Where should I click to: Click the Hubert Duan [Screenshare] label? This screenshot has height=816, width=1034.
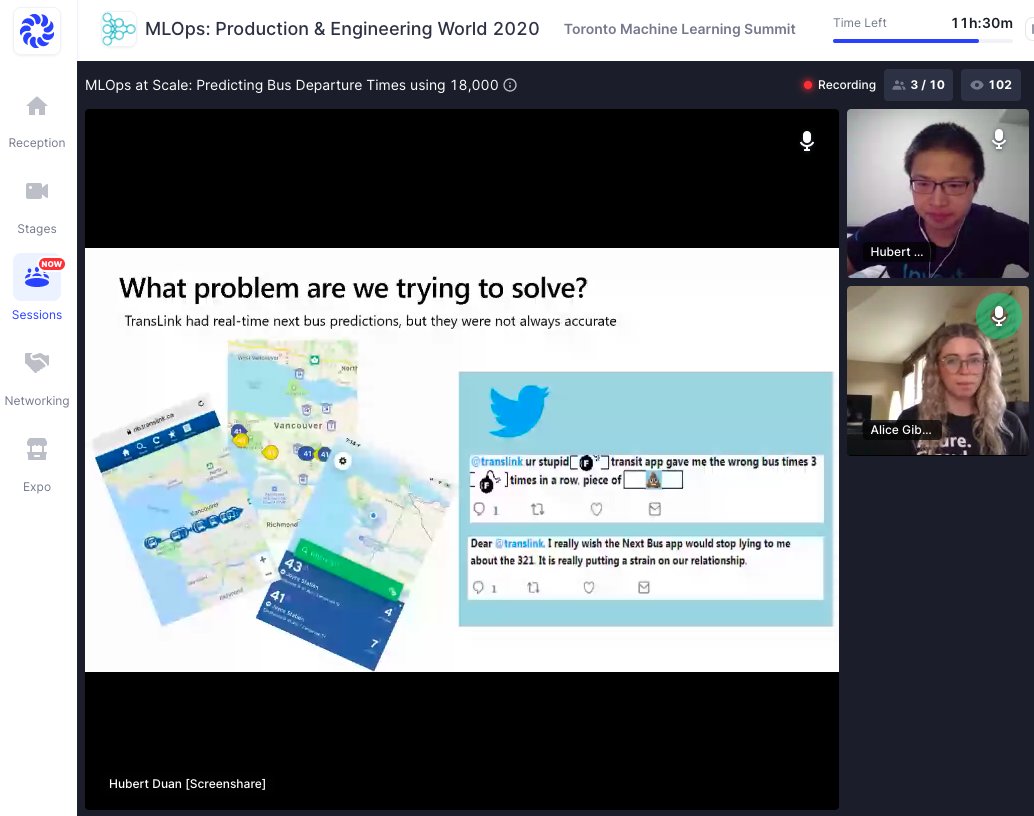coord(187,784)
